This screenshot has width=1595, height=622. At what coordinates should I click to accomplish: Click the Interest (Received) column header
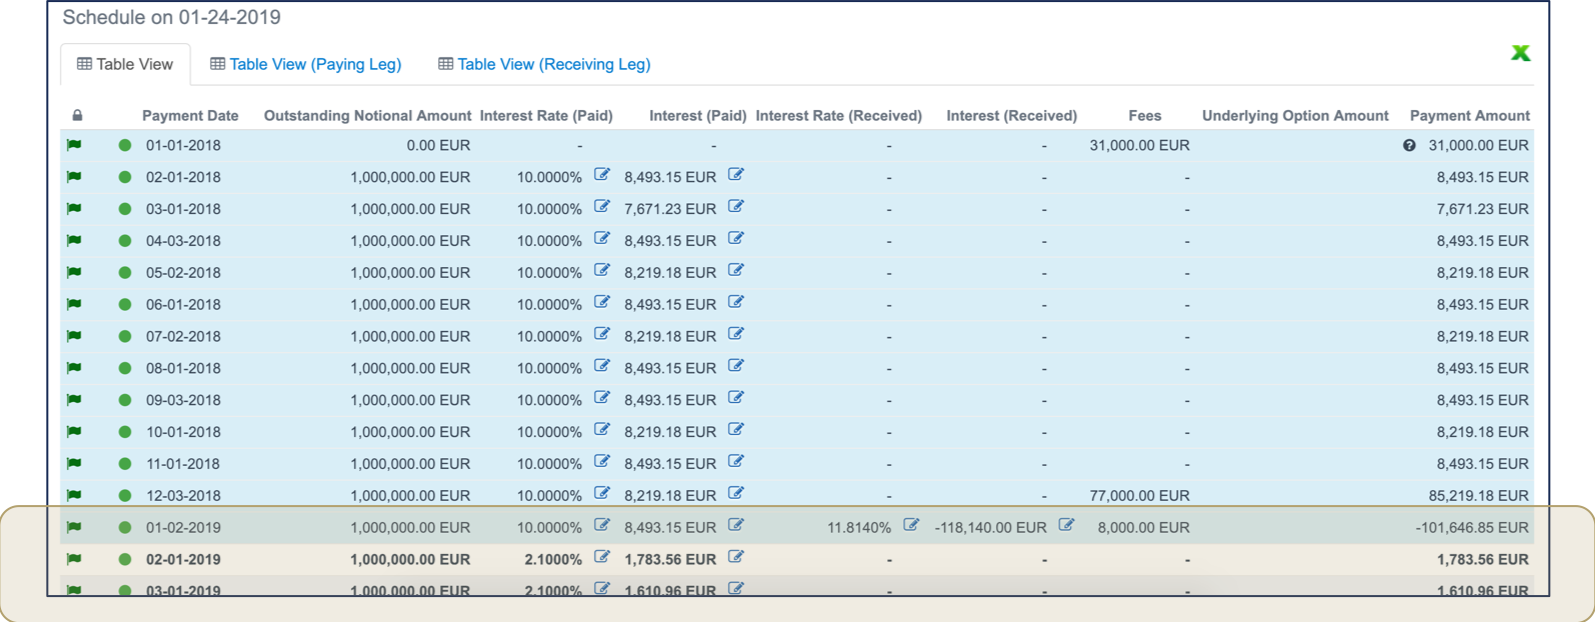[x=1012, y=116]
